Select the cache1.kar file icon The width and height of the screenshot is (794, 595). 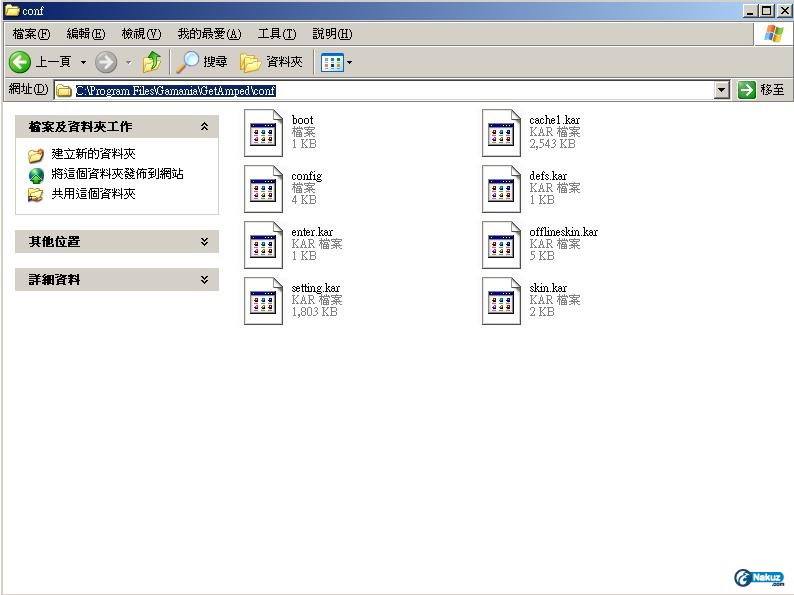pos(501,133)
